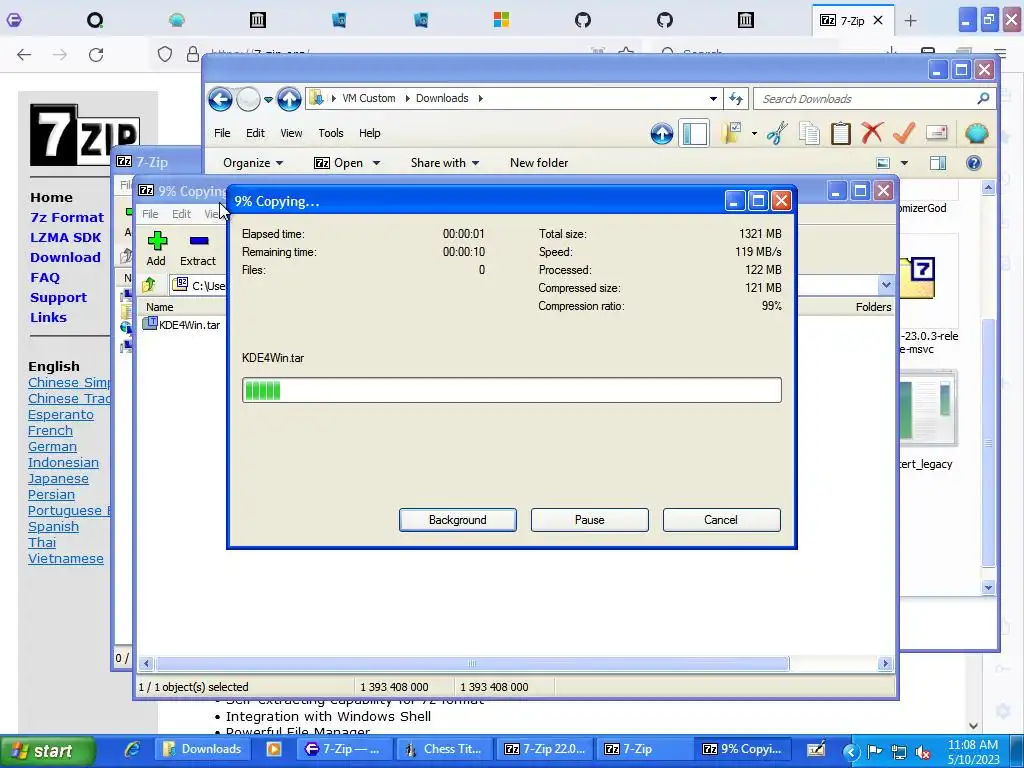Cancel the copying operation

[721, 520]
